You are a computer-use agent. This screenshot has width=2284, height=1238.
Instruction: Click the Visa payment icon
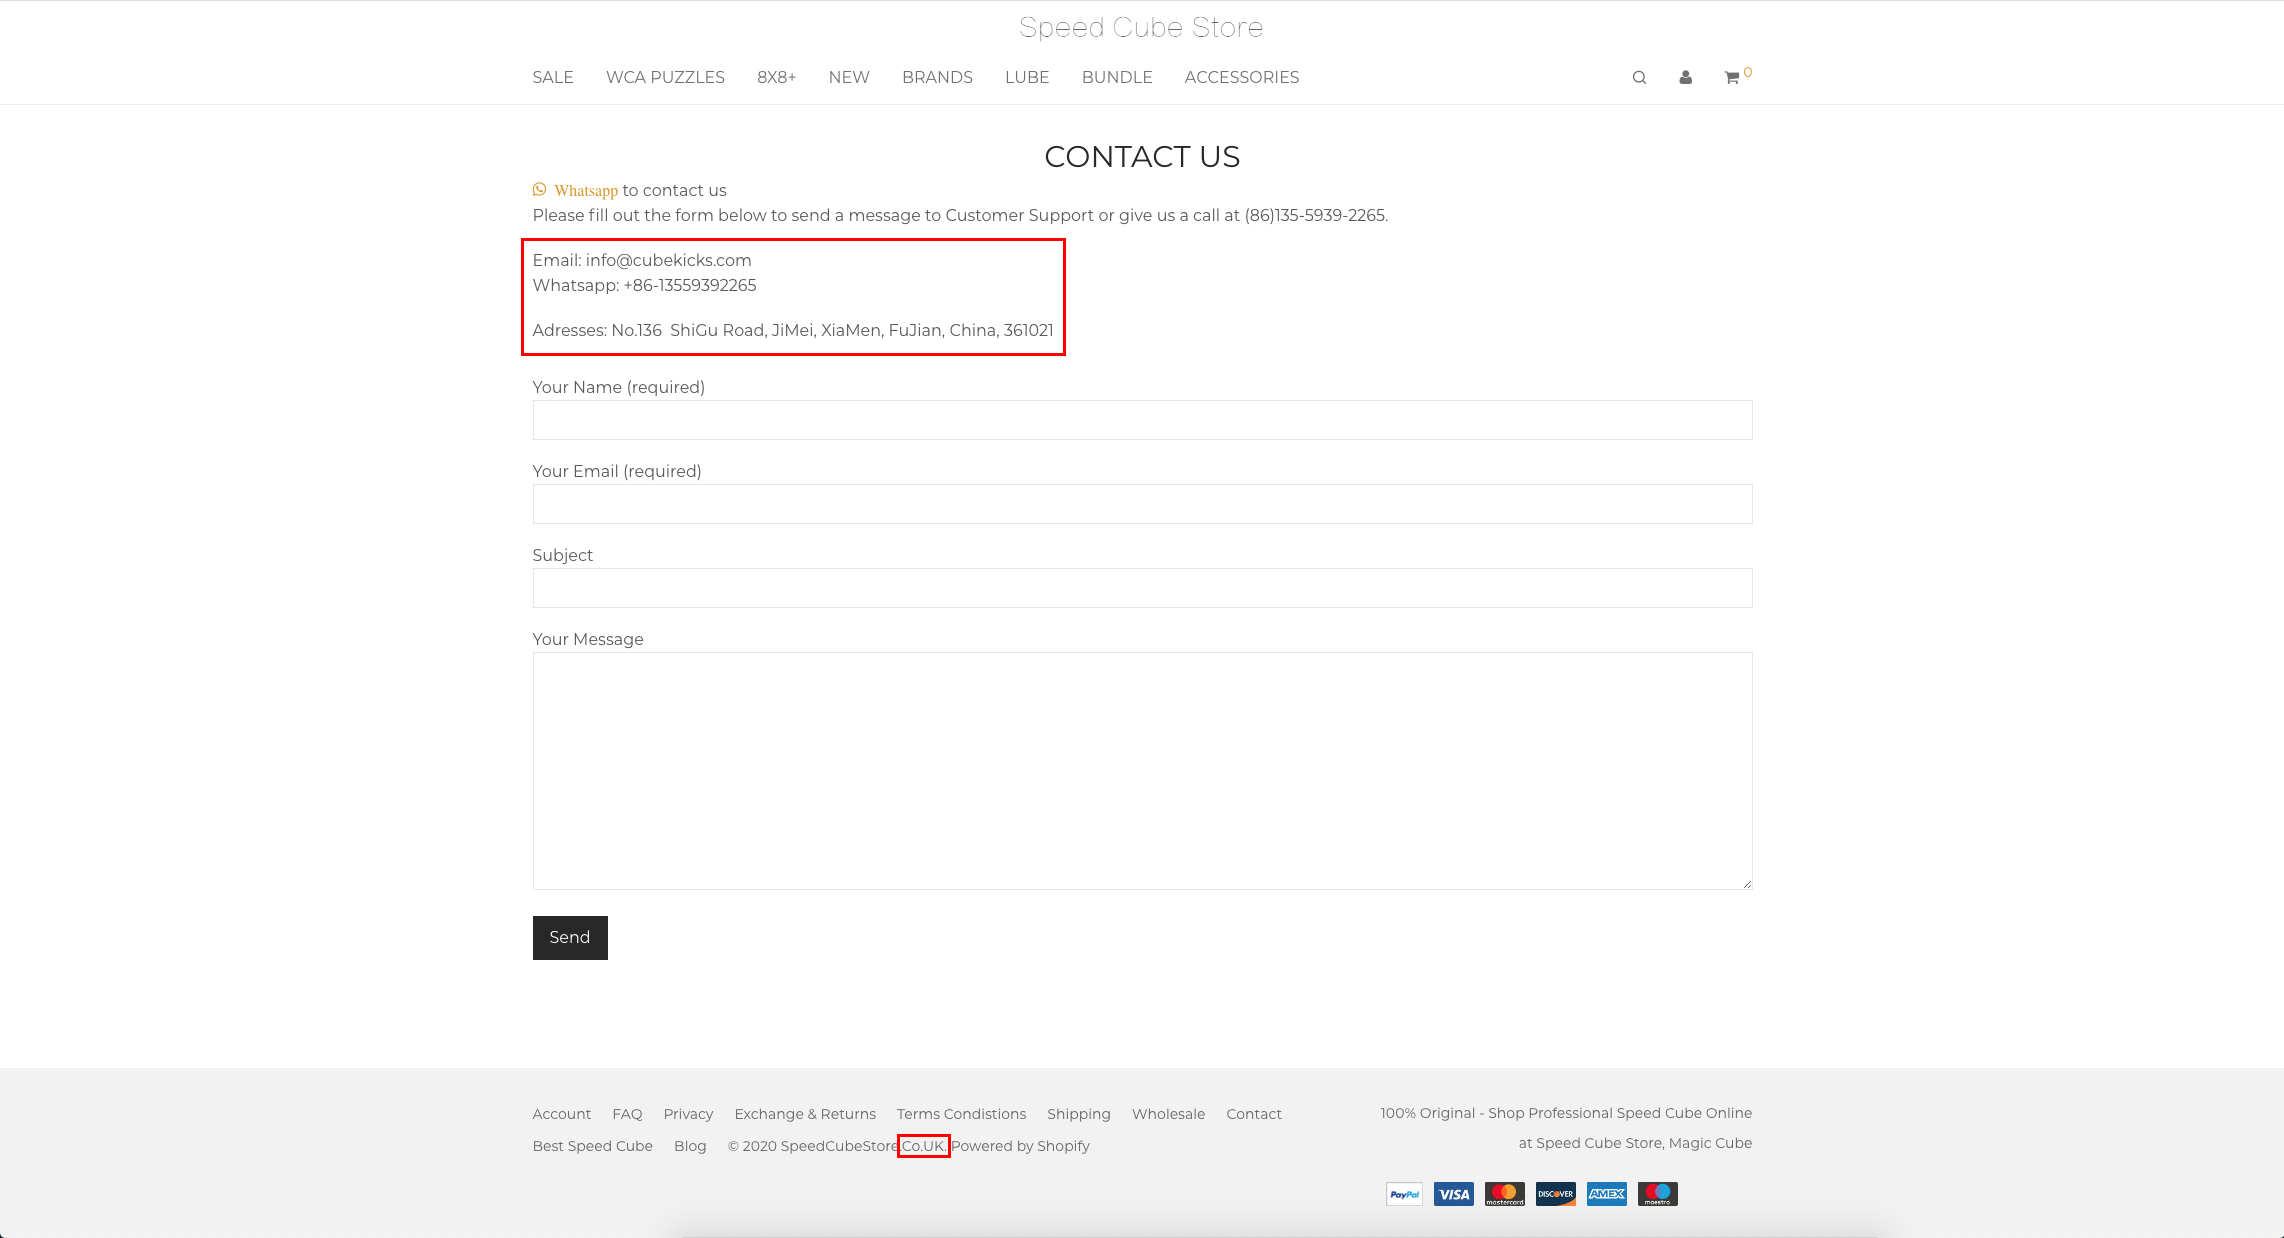click(x=1454, y=1194)
